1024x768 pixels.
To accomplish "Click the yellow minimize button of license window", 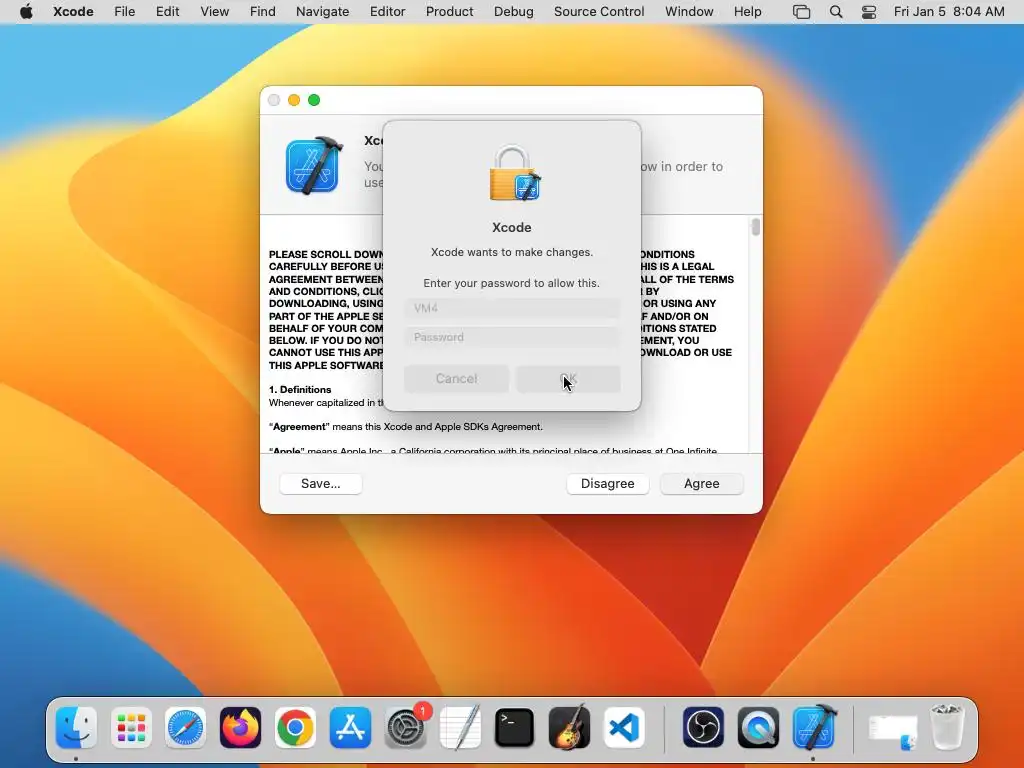I will (x=294, y=100).
